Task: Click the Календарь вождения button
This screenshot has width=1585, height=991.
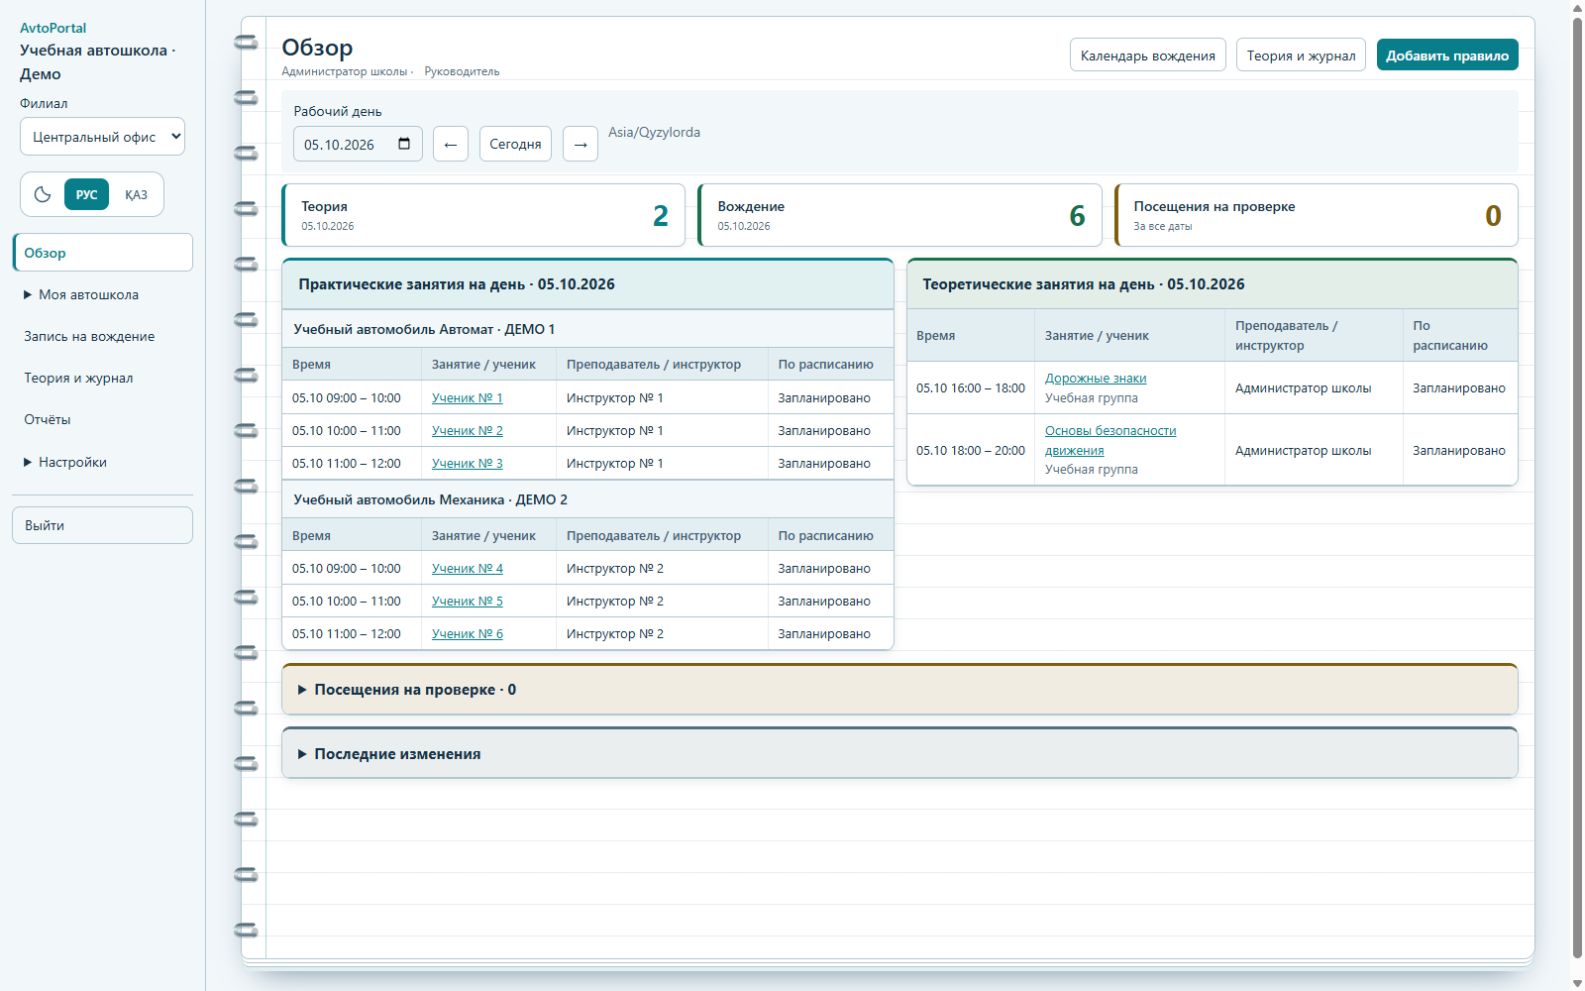Action: coord(1148,55)
